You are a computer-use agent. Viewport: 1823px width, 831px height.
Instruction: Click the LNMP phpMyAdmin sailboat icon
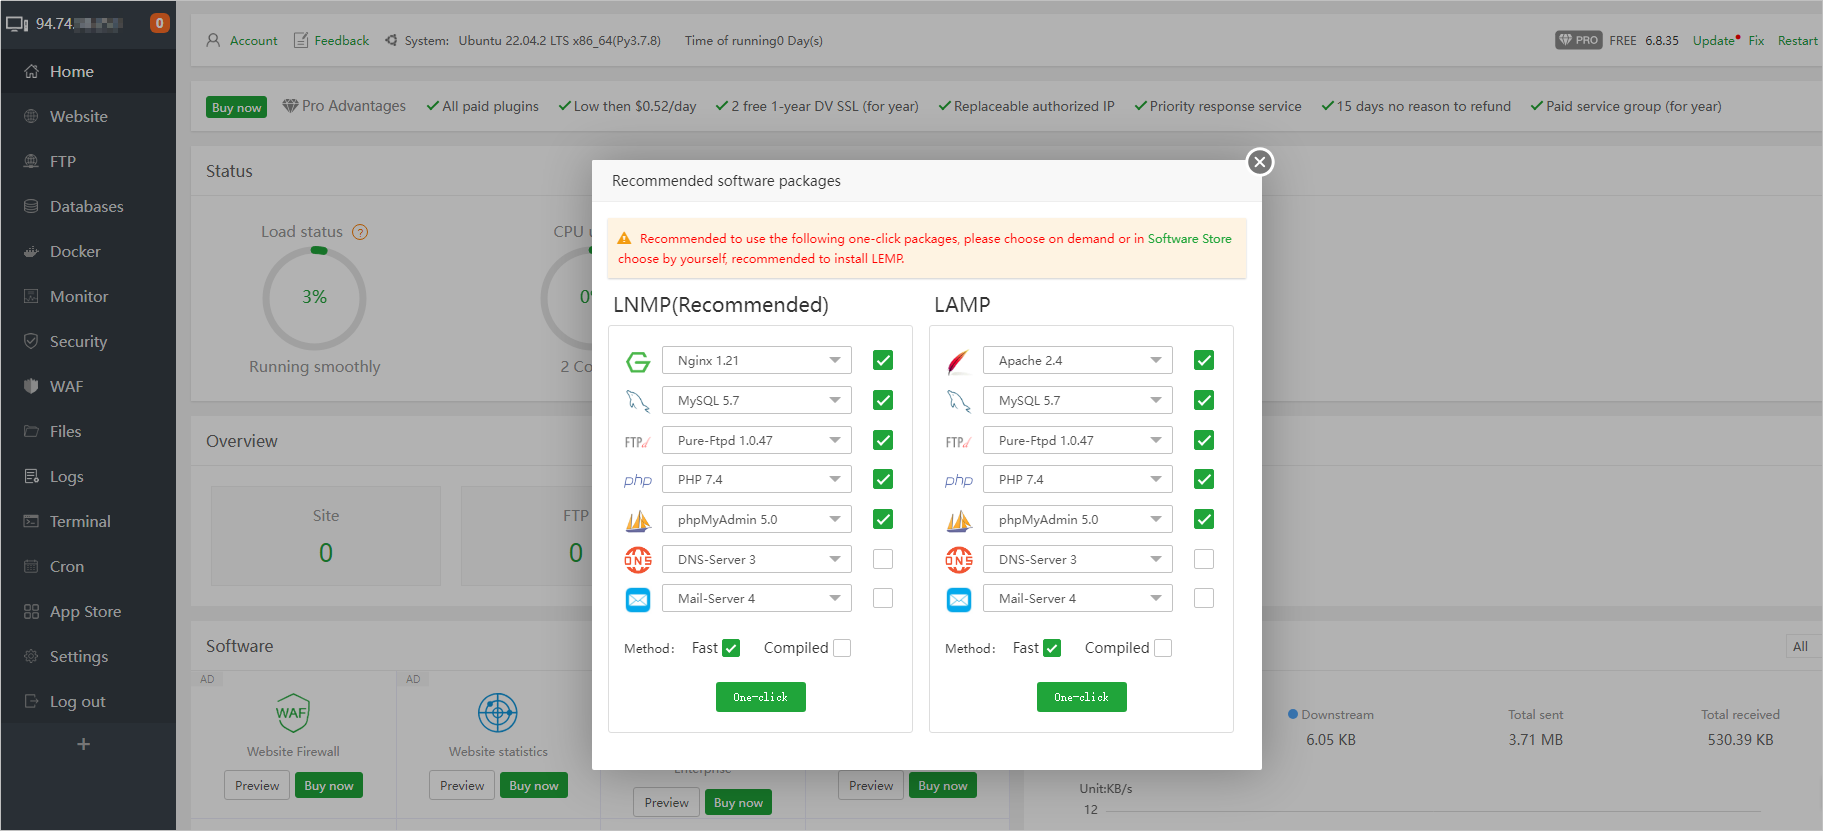pos(638,520)
